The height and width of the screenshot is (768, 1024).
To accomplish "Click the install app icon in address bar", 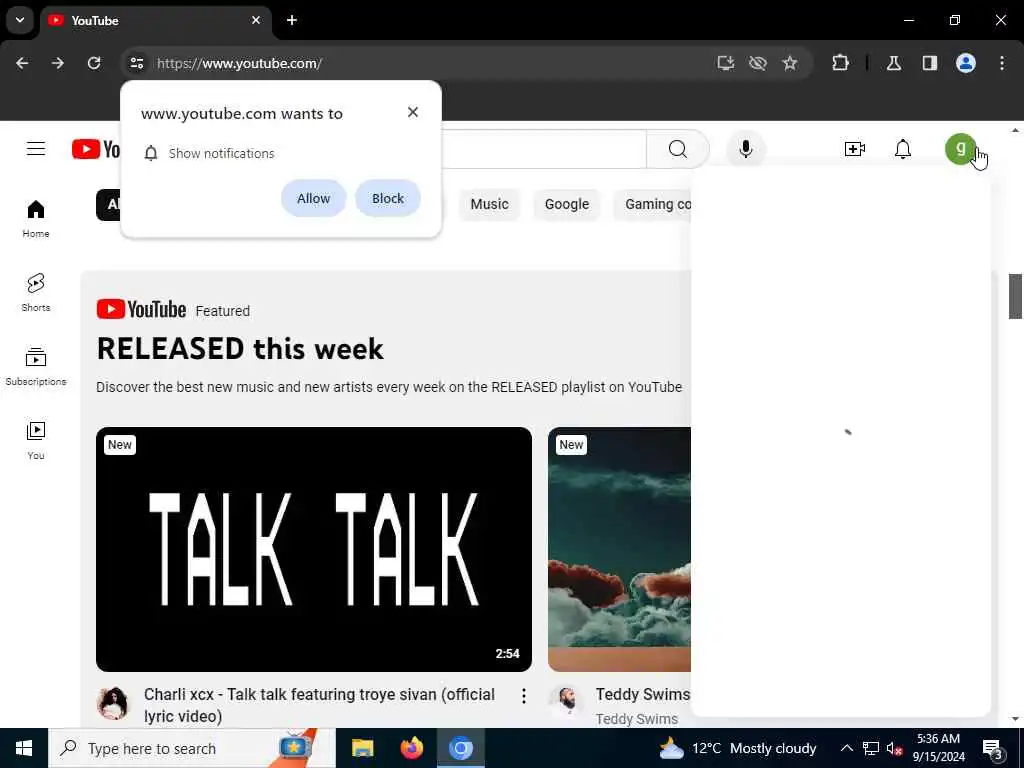I will (x=726, y=63).
